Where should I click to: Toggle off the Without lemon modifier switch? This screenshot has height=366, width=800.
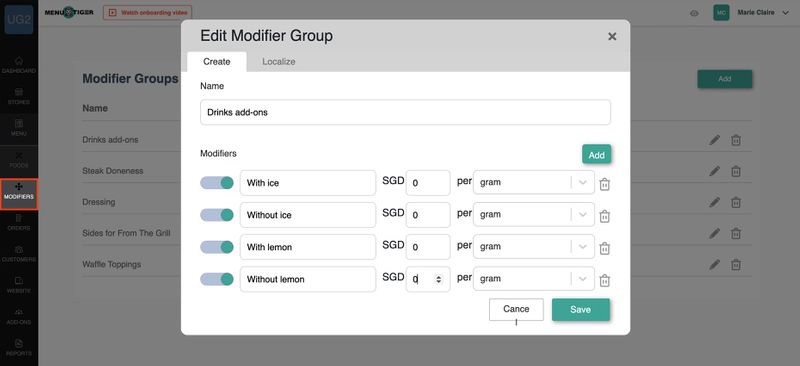click(x=217, y=279)
